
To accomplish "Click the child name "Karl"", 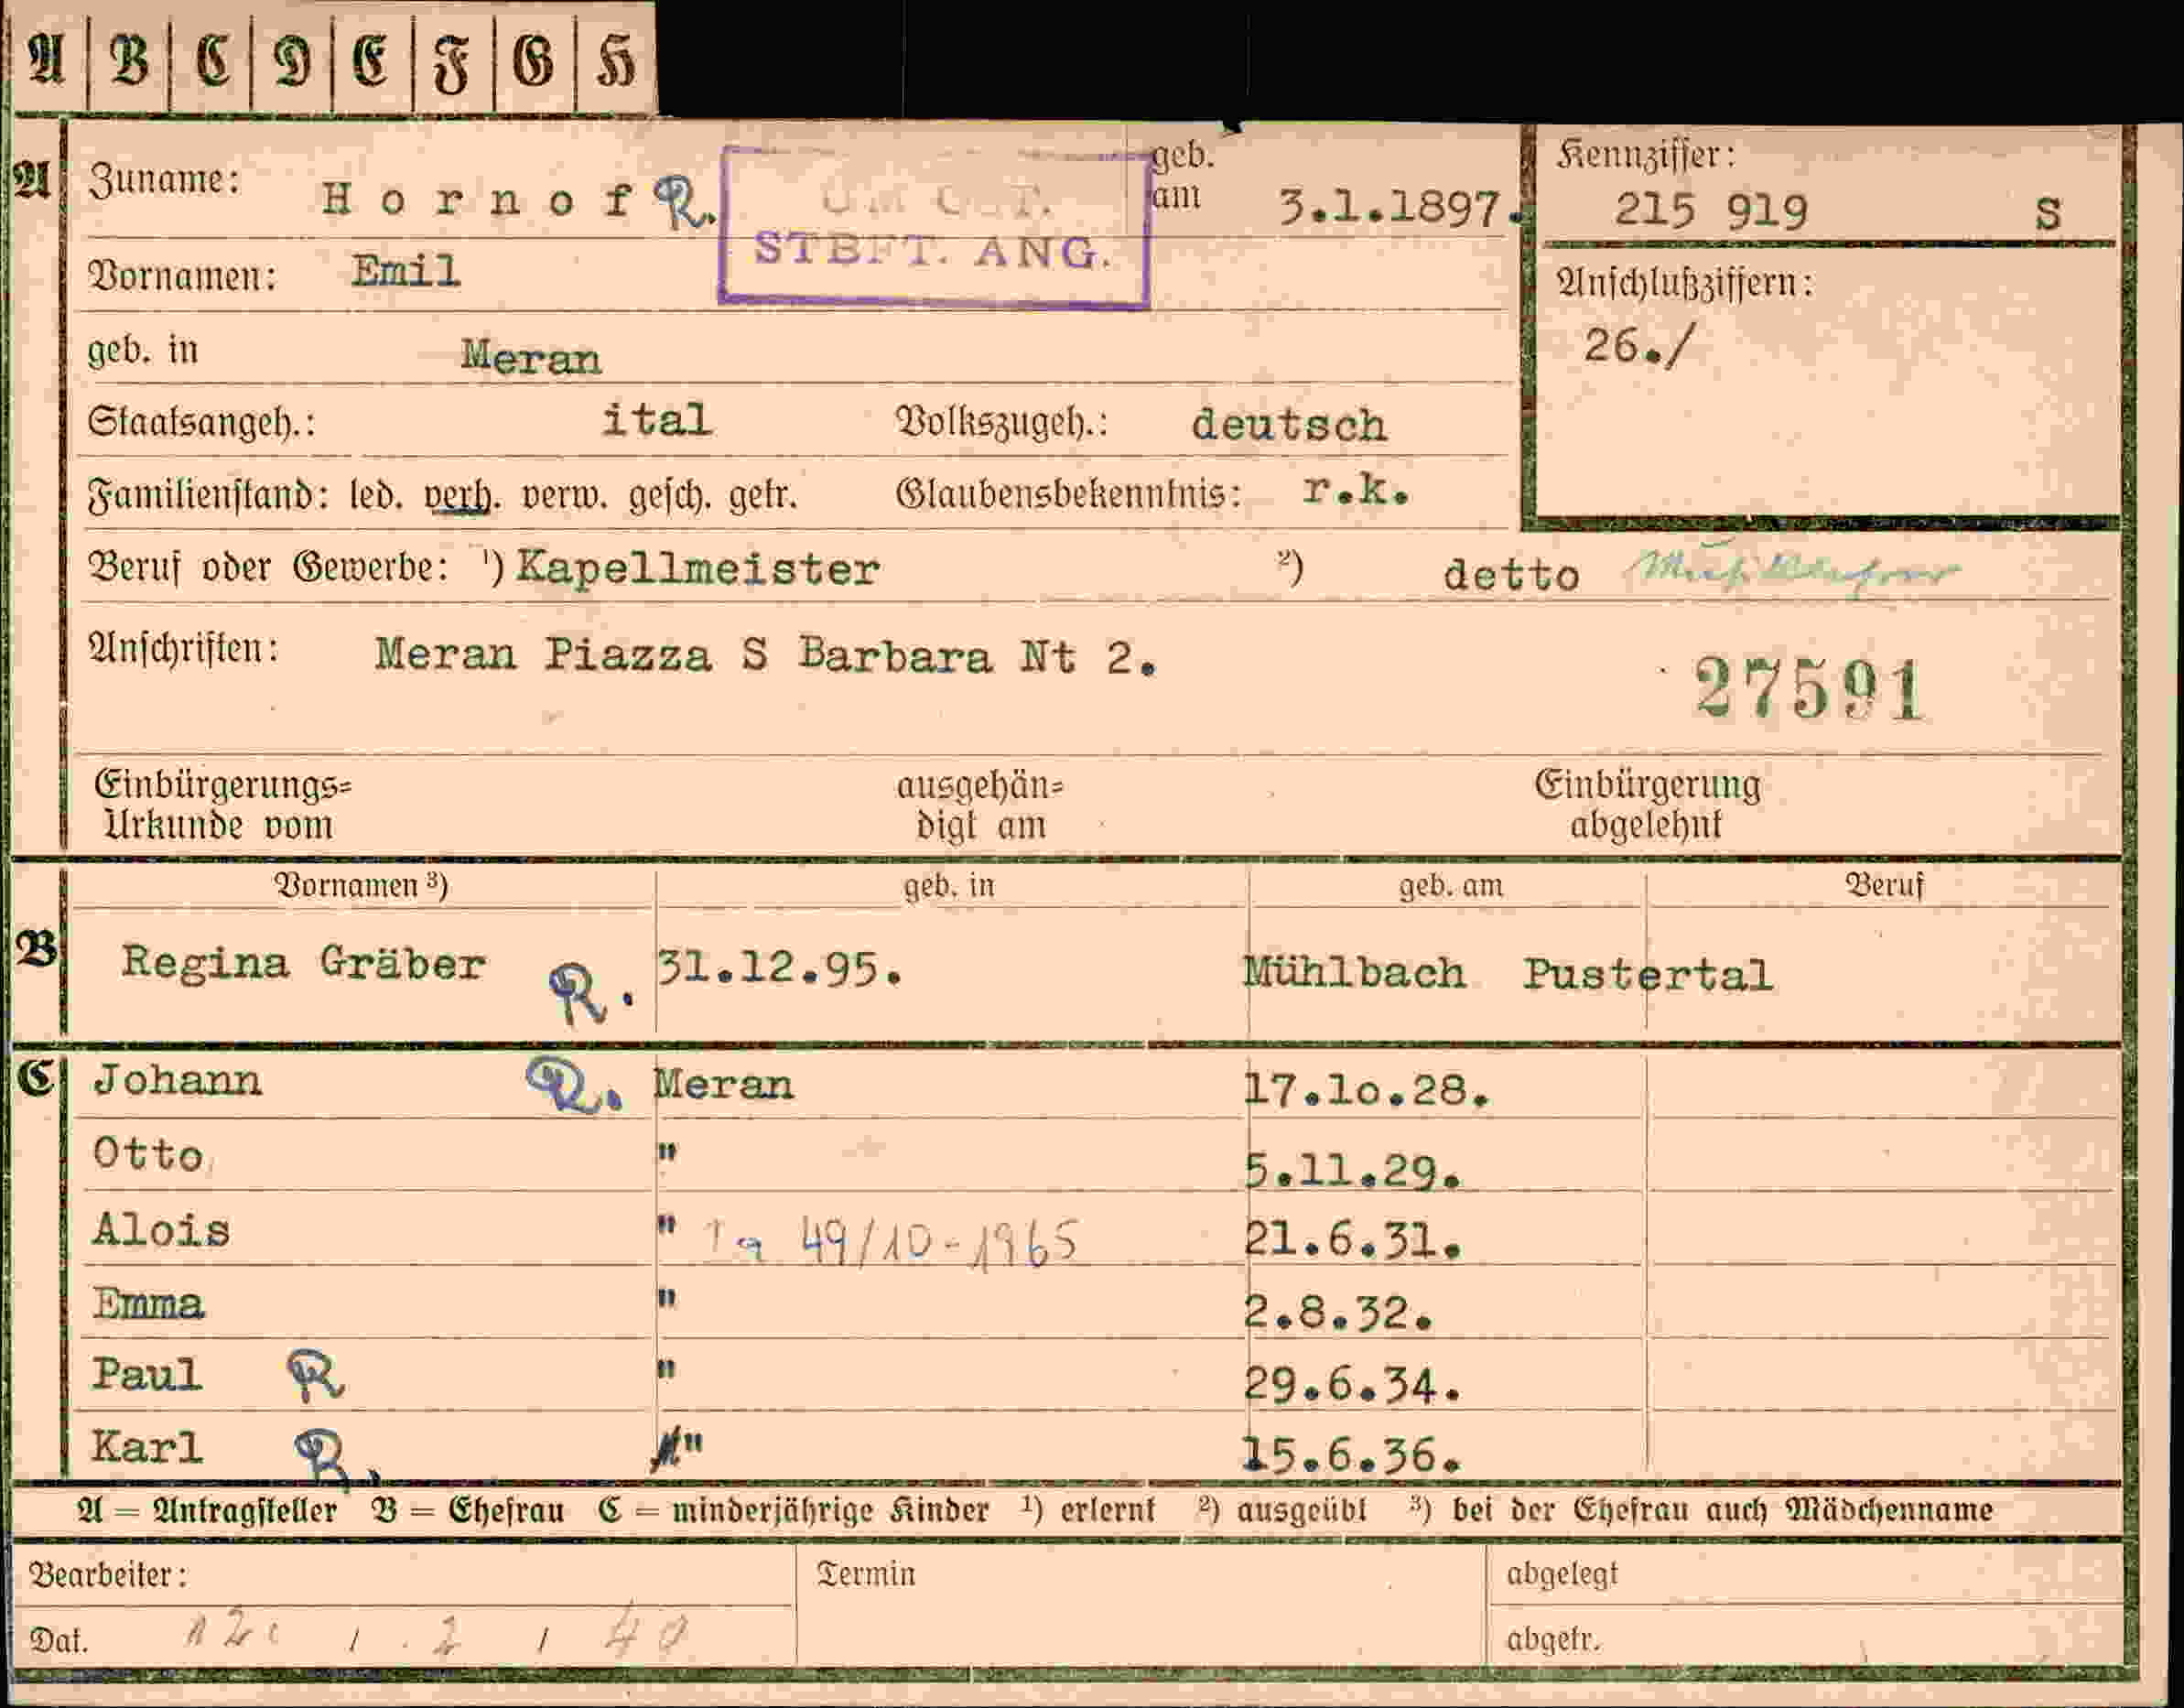I will click(x=147, y=1446).
